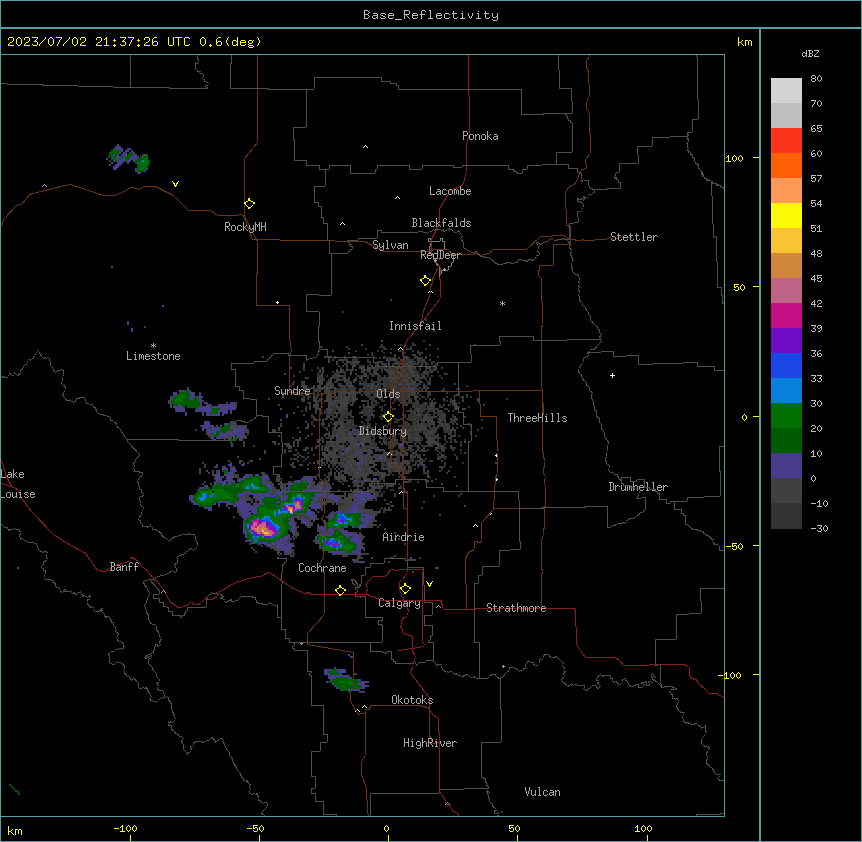The width and height of the screenshot is (862, 842).
Task: Click the Sylvan label
Action: [390, 245]
